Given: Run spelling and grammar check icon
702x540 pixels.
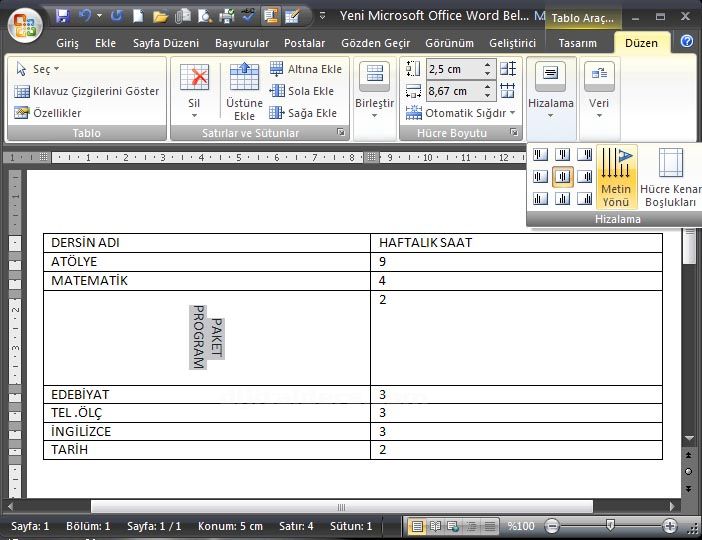Looking at the screenshot, I should 248,16.
